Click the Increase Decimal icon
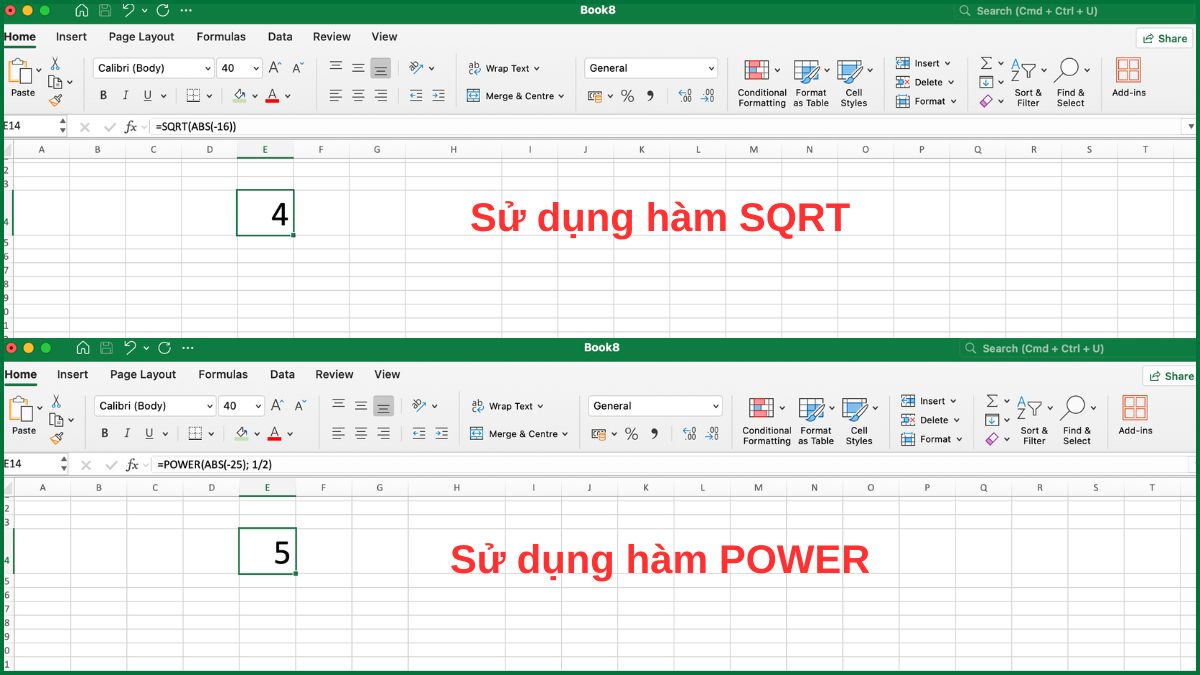 click(685, 95)
